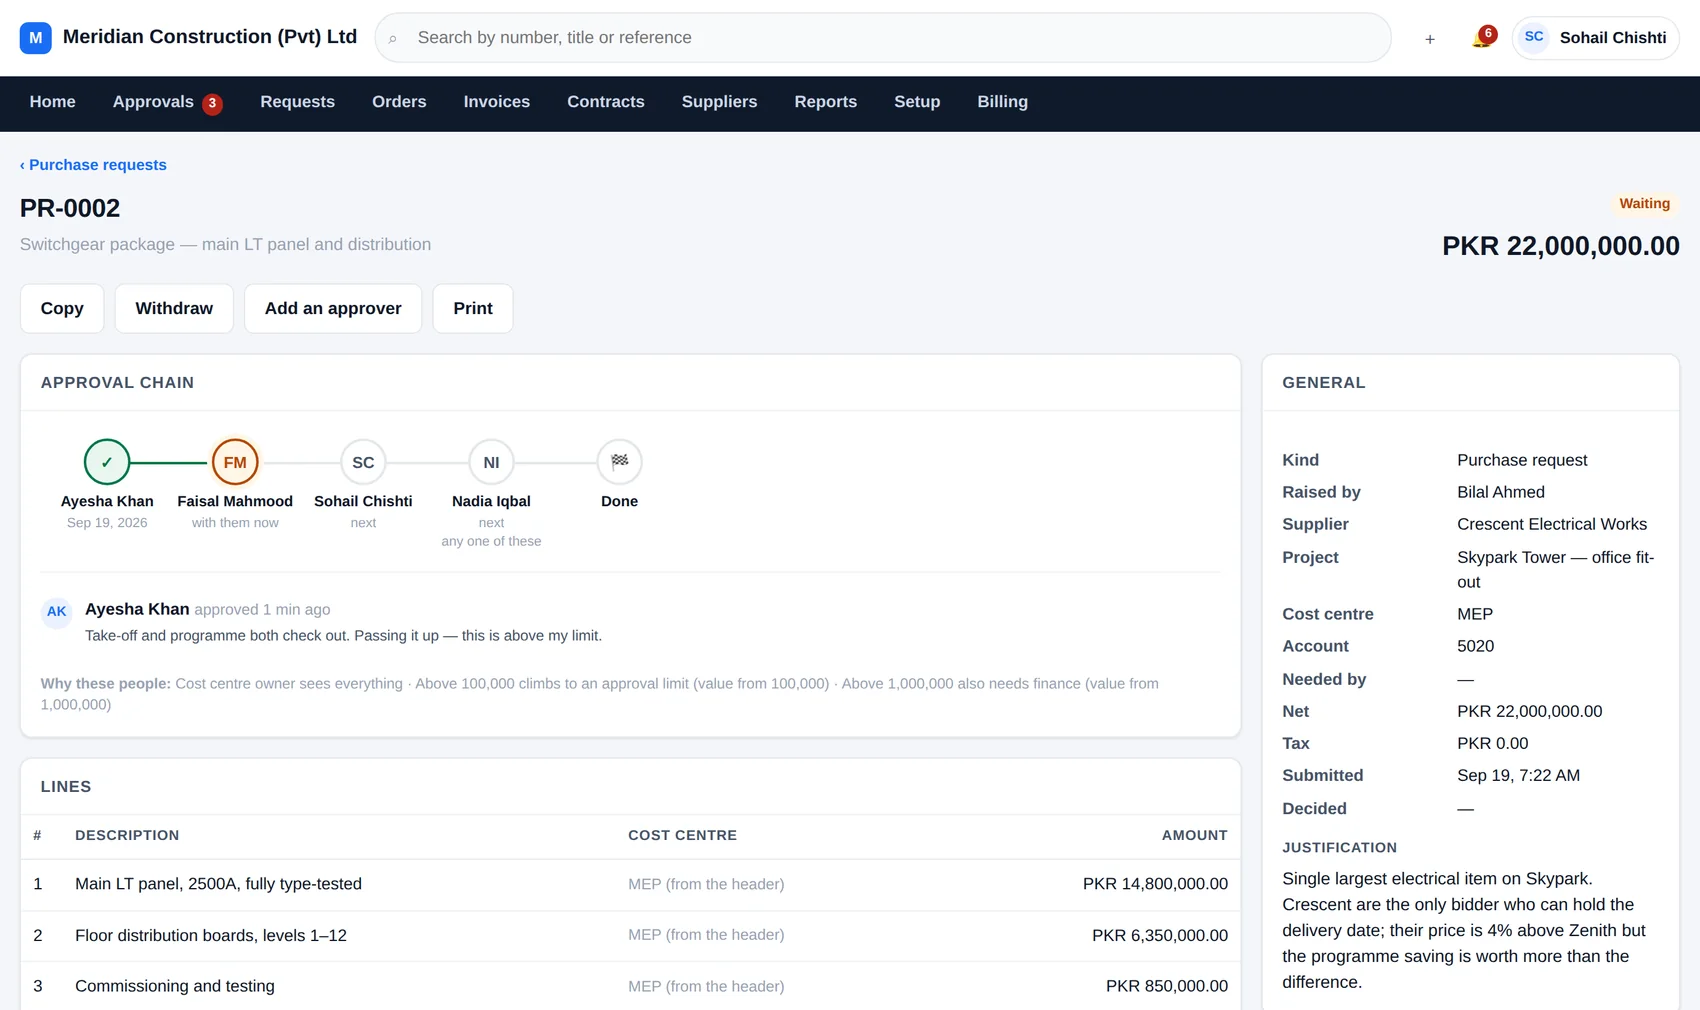Screen dimensions: 1700x1010
Task: Click the search magnifier icon
Action: coord(393,39)
